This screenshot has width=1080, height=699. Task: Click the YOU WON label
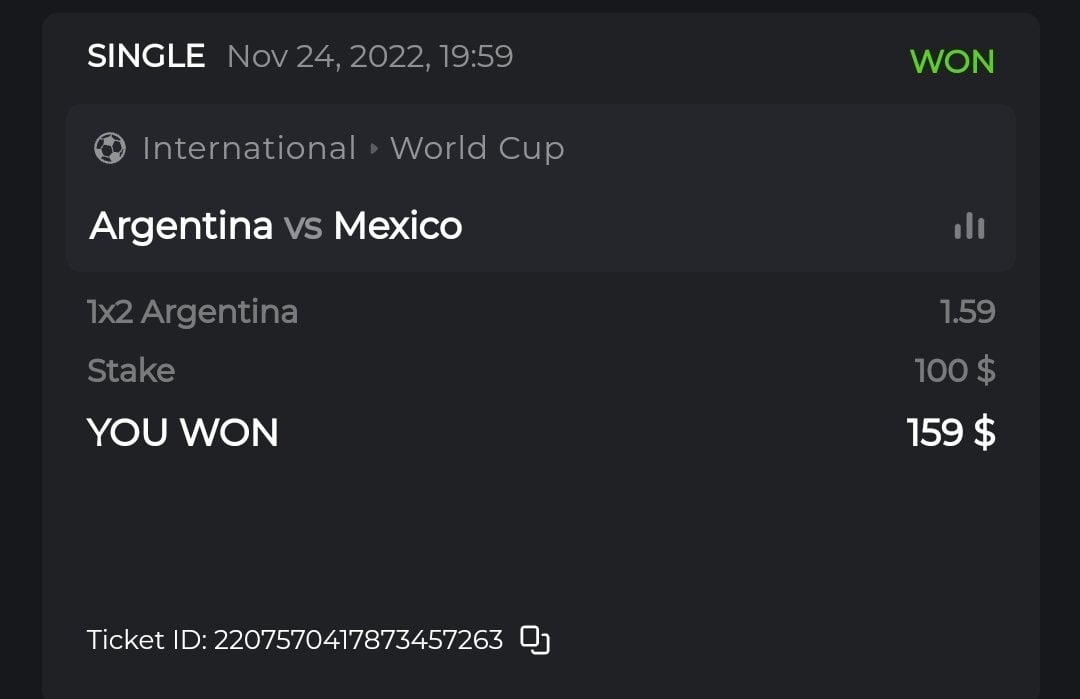(x=183, y=433)
